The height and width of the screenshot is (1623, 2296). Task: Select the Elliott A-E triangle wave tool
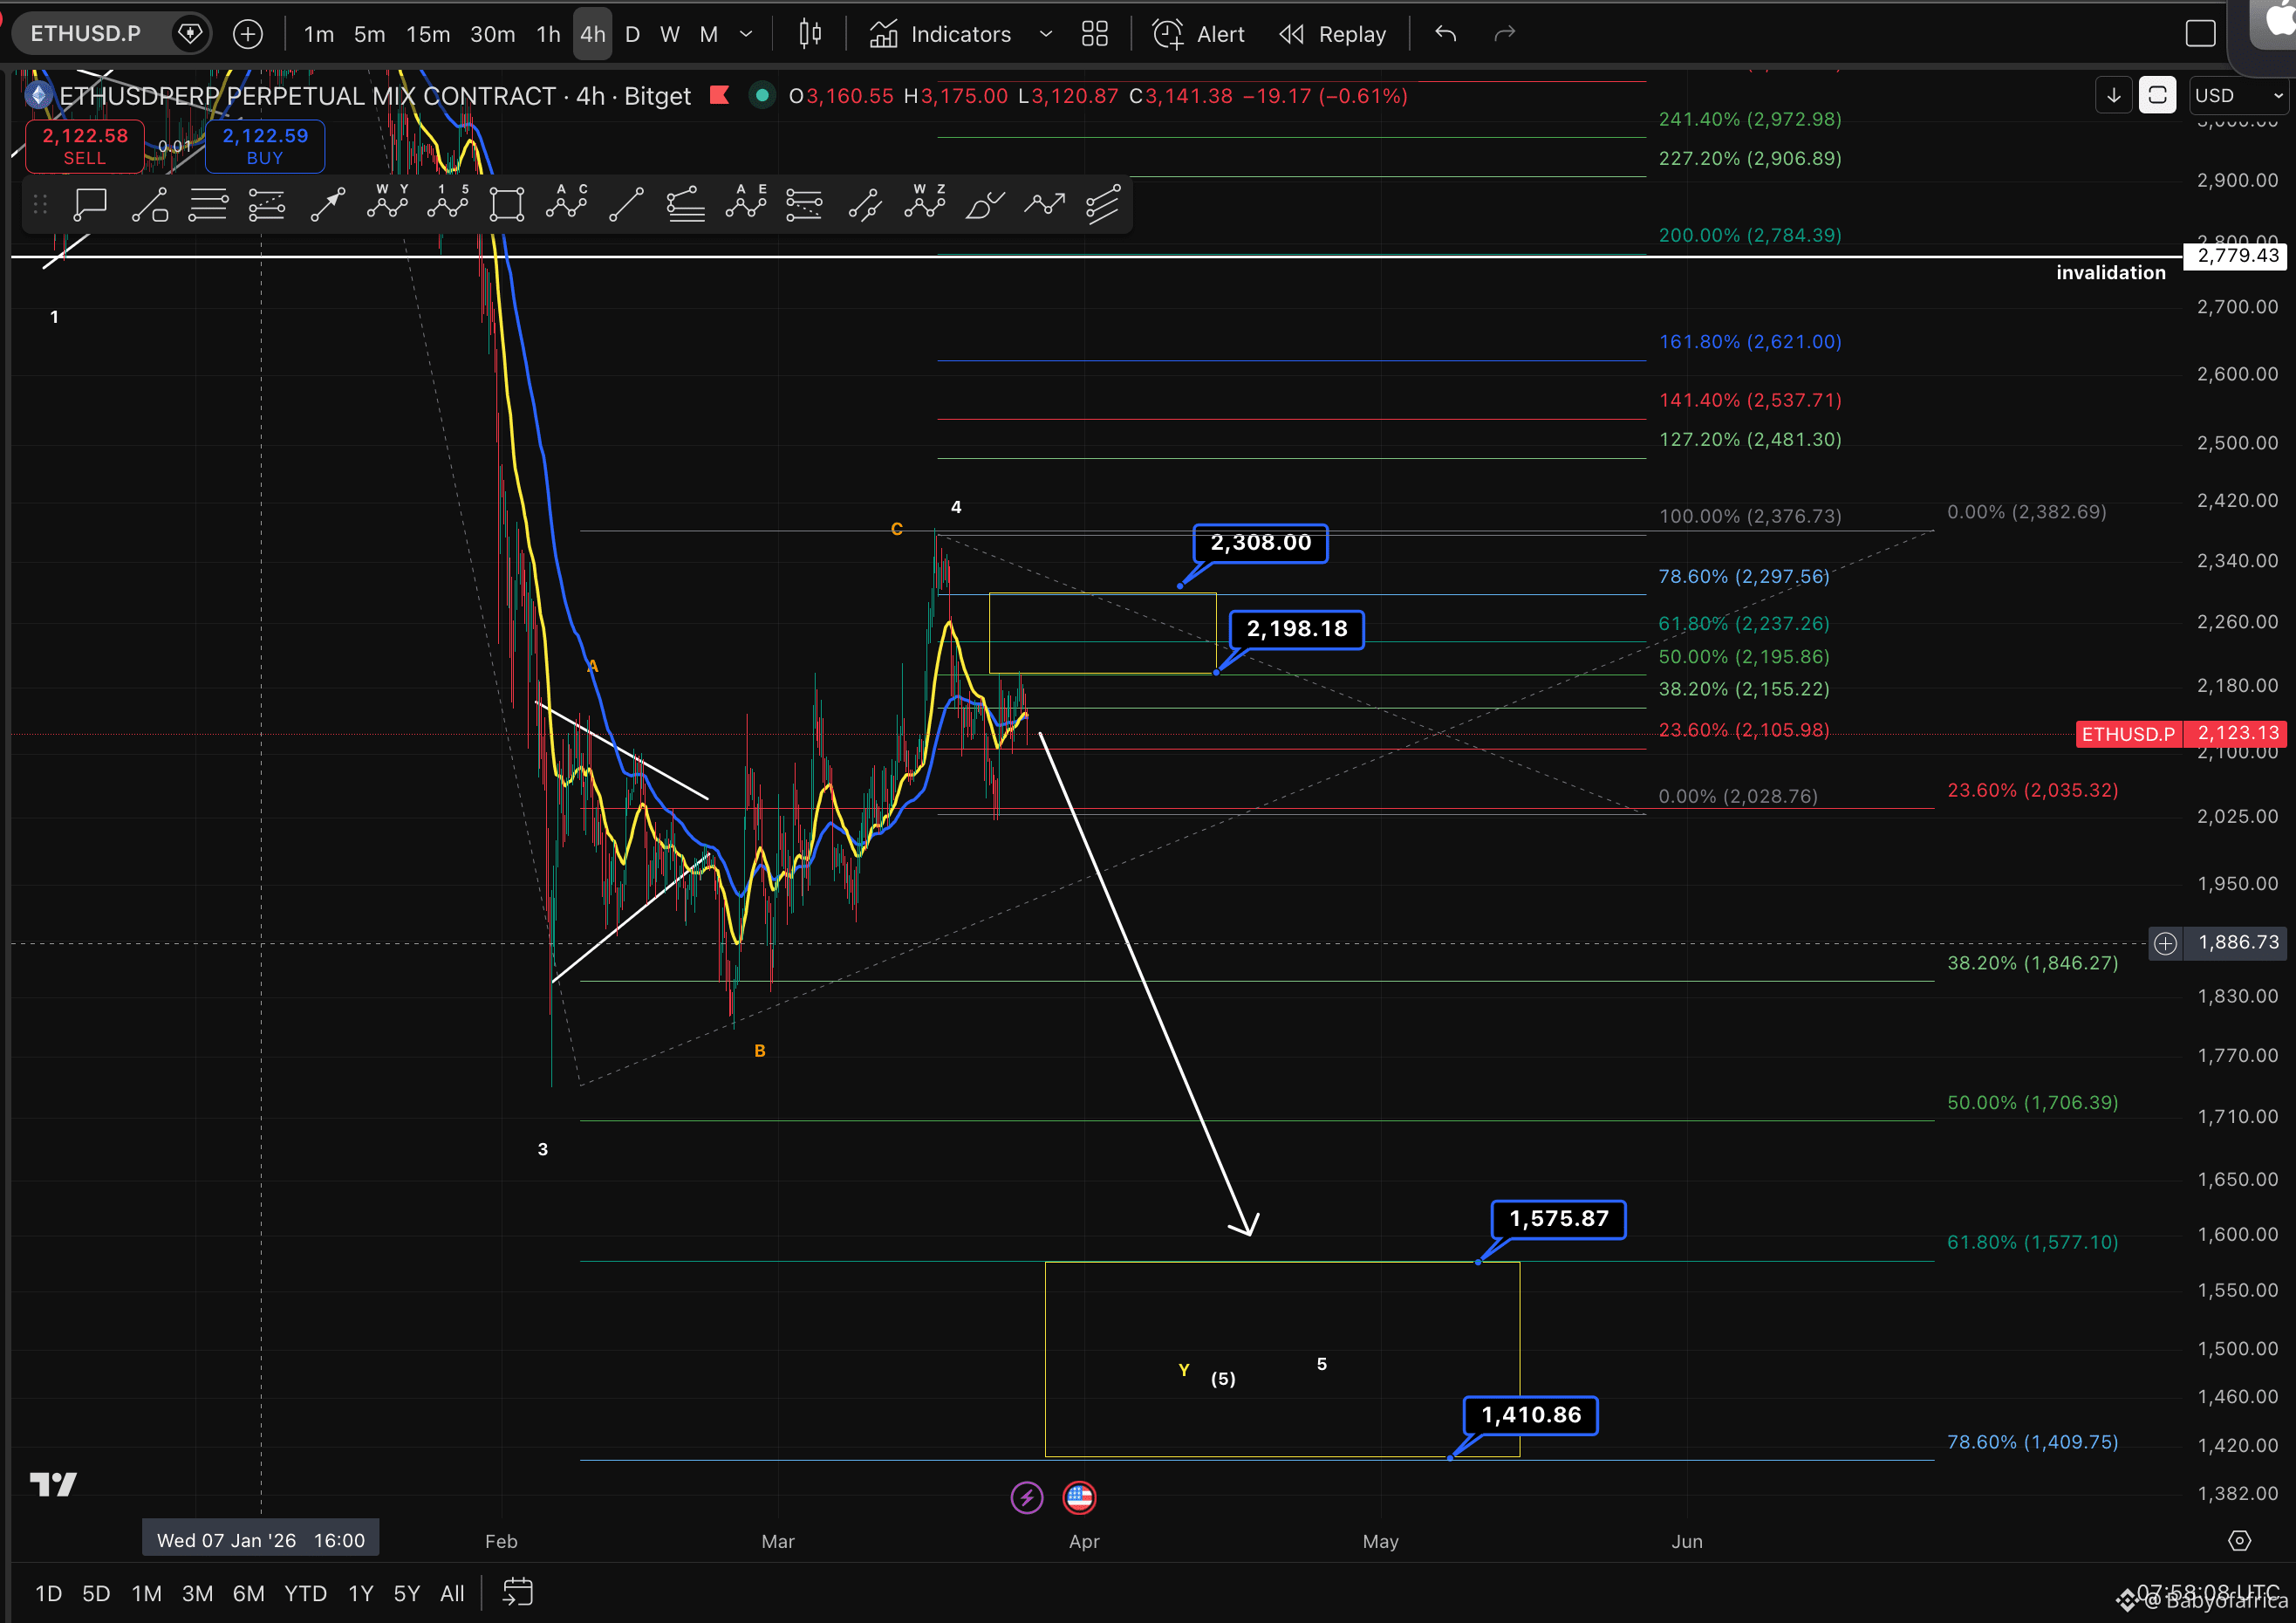tap(746, 202)
